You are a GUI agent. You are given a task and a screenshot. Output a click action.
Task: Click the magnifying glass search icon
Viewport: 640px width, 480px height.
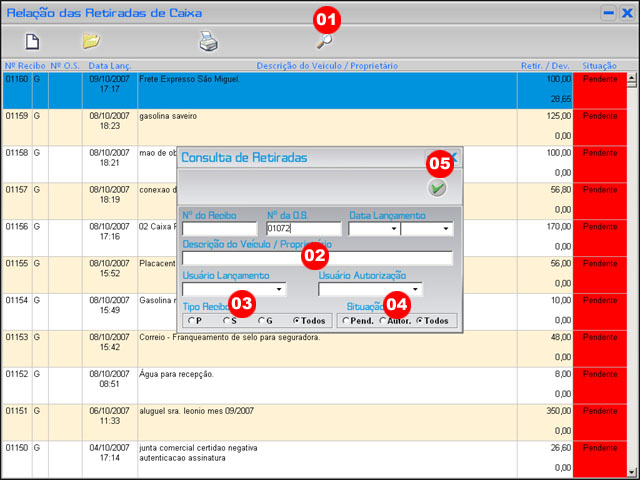[x=324, y=41]
